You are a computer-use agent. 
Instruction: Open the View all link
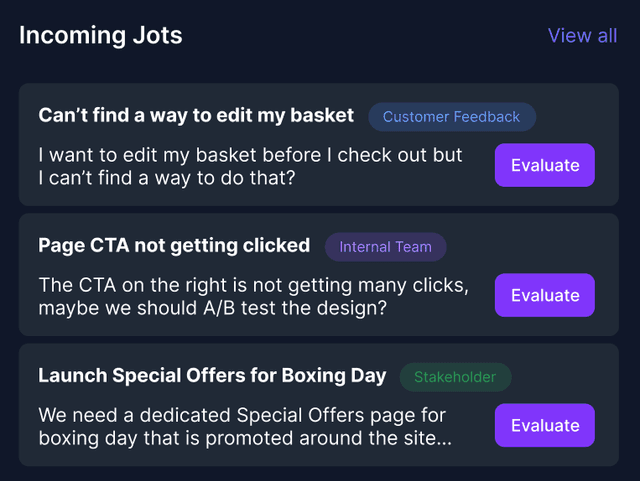(582, 36)
